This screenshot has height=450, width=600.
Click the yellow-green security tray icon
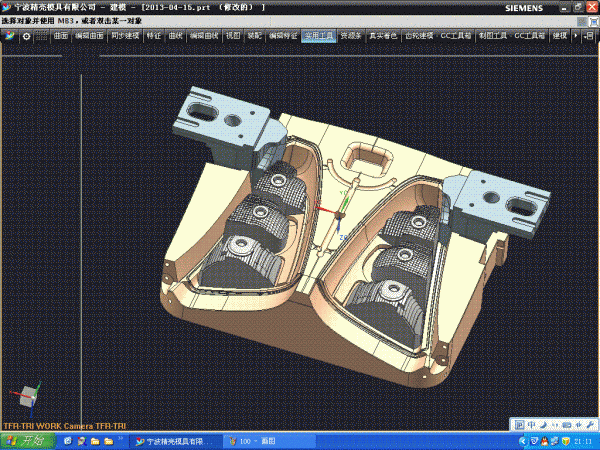[x=566, y=442]
